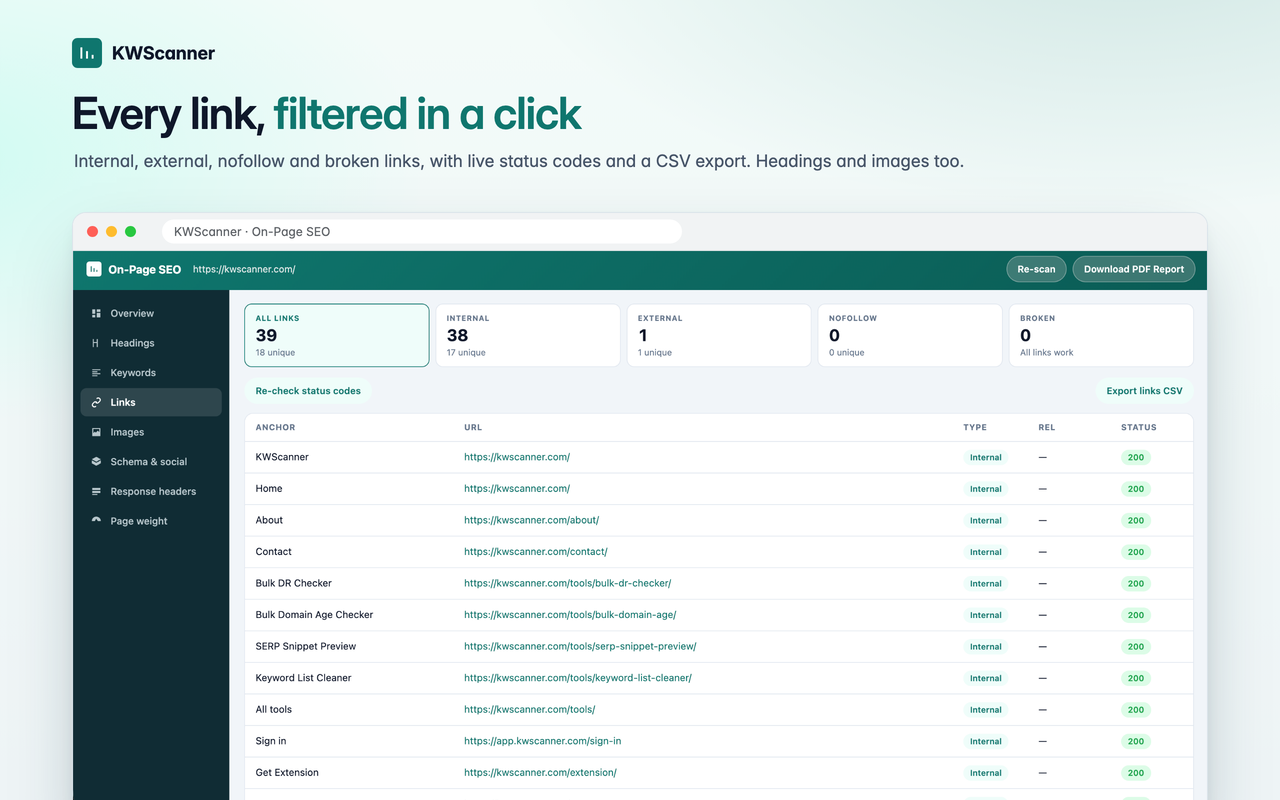Click the ANCHOR column header
The height and width of the screenshot is (800, 1280).
tap(275, 427)
